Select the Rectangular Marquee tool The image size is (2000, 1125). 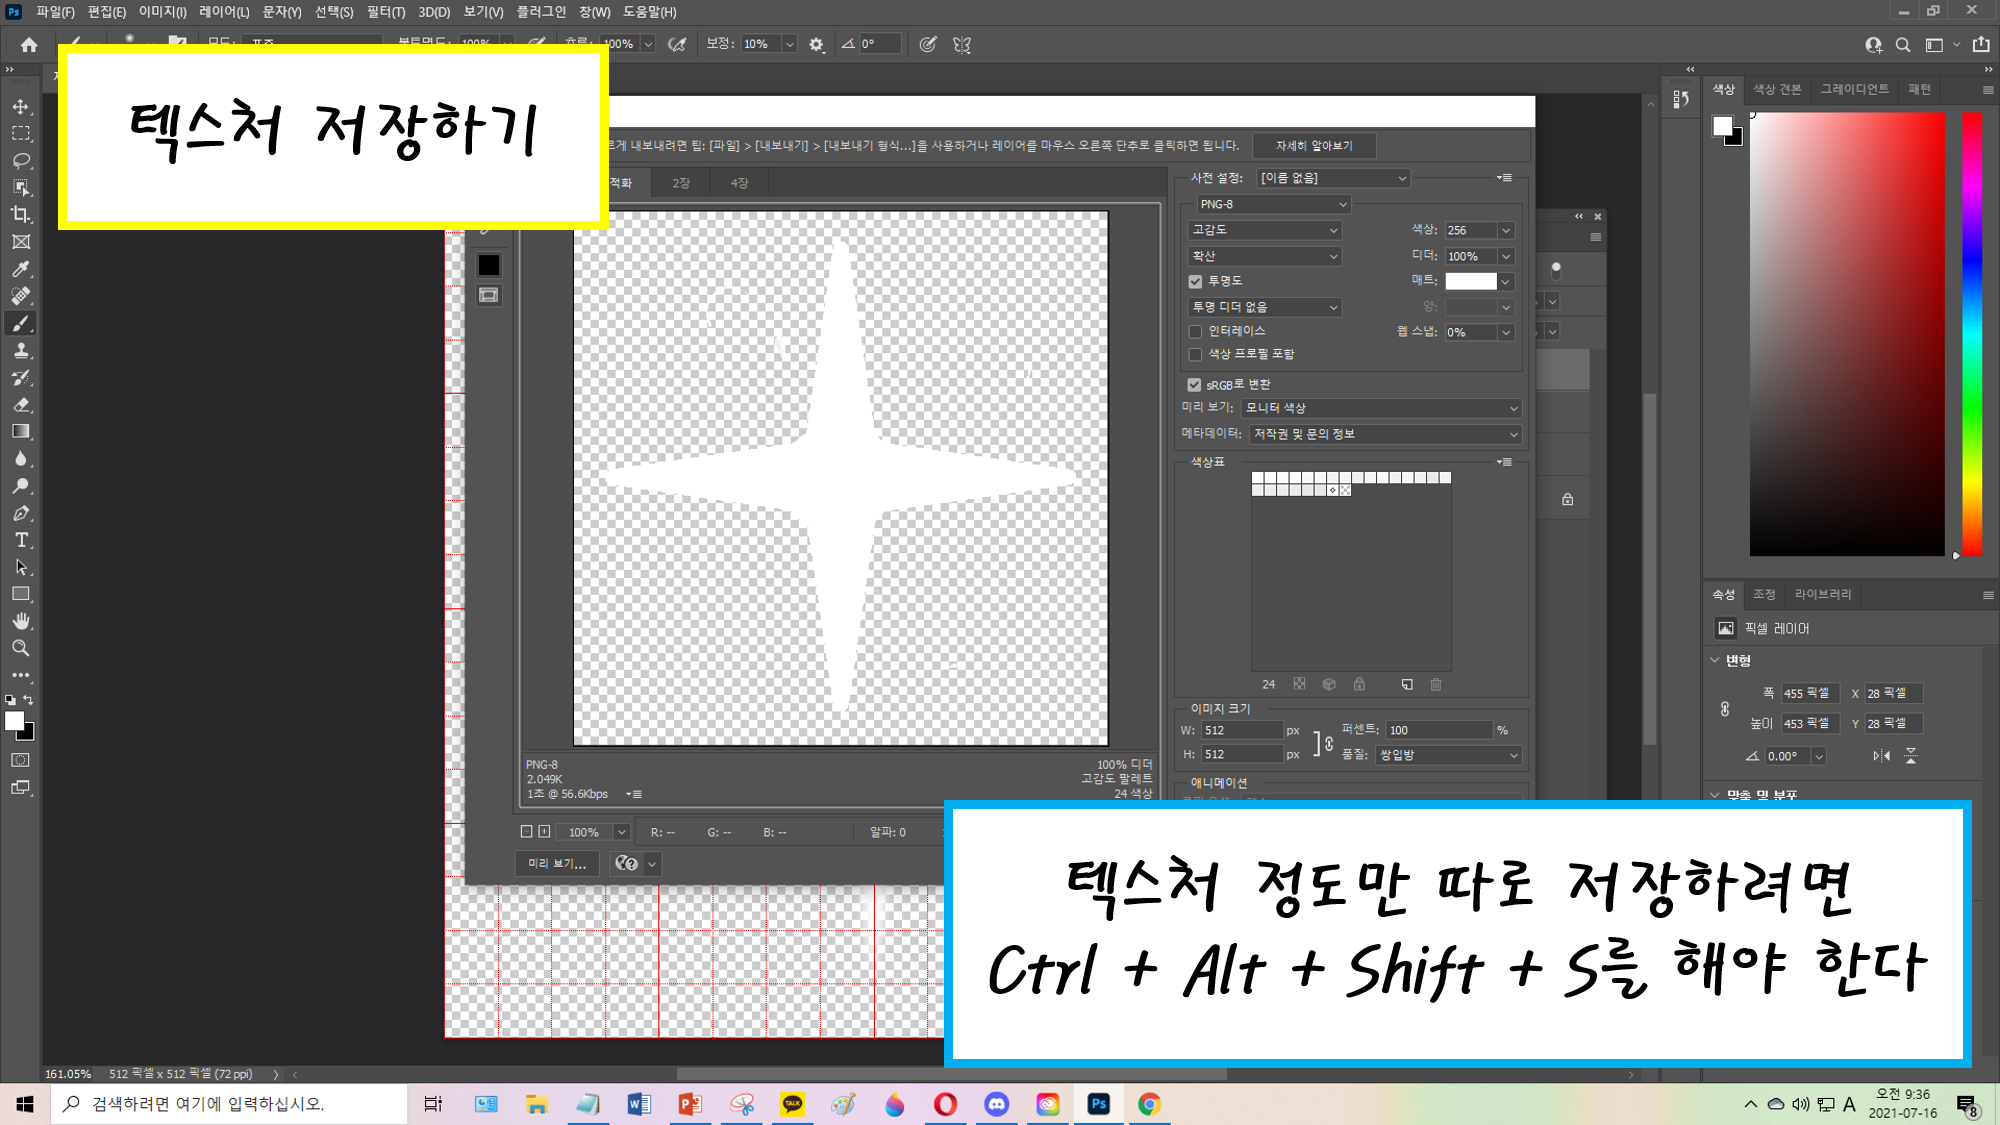(x=21, y=133)
